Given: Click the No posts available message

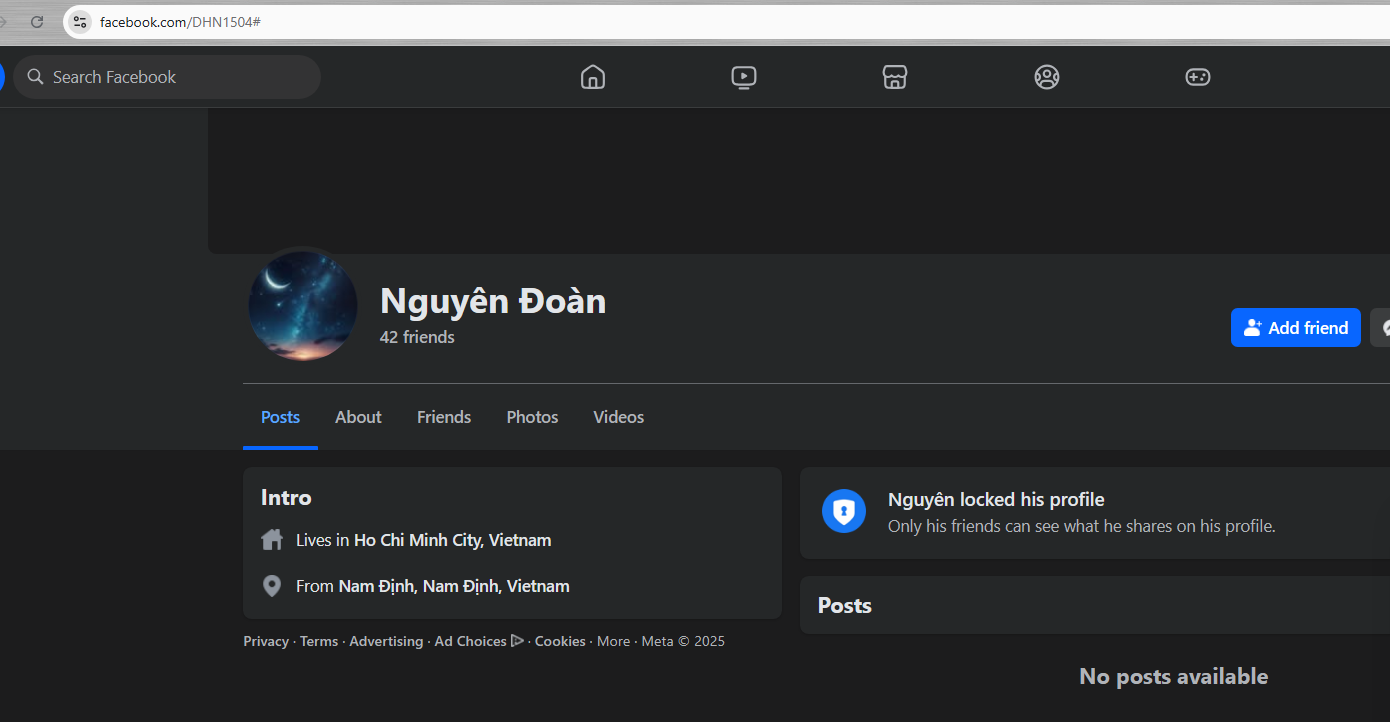Looking at the screenshot, I should (1174, 677).
